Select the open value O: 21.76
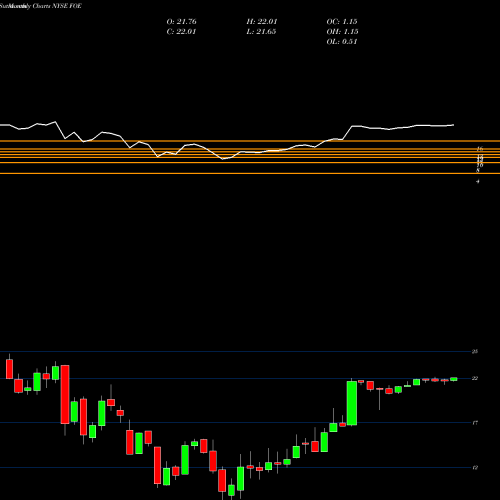Screen dimensions: 500x500 tap(181, 22)
